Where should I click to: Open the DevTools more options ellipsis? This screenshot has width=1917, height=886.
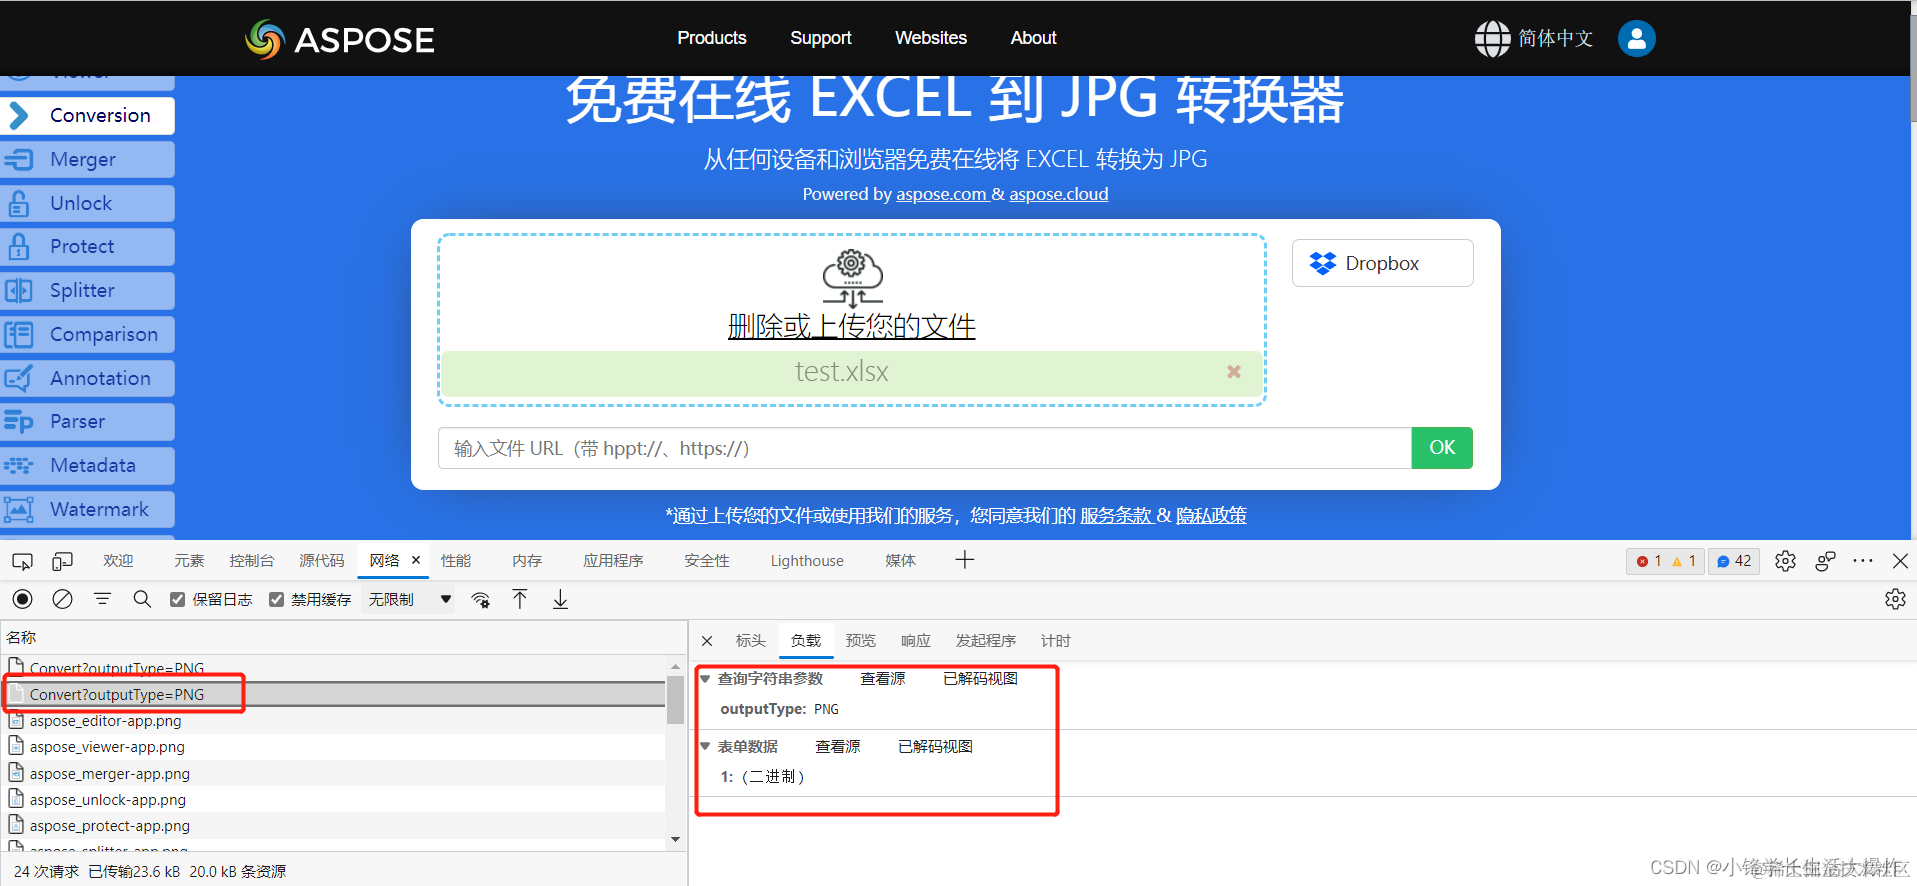[x=1862, y=561]
